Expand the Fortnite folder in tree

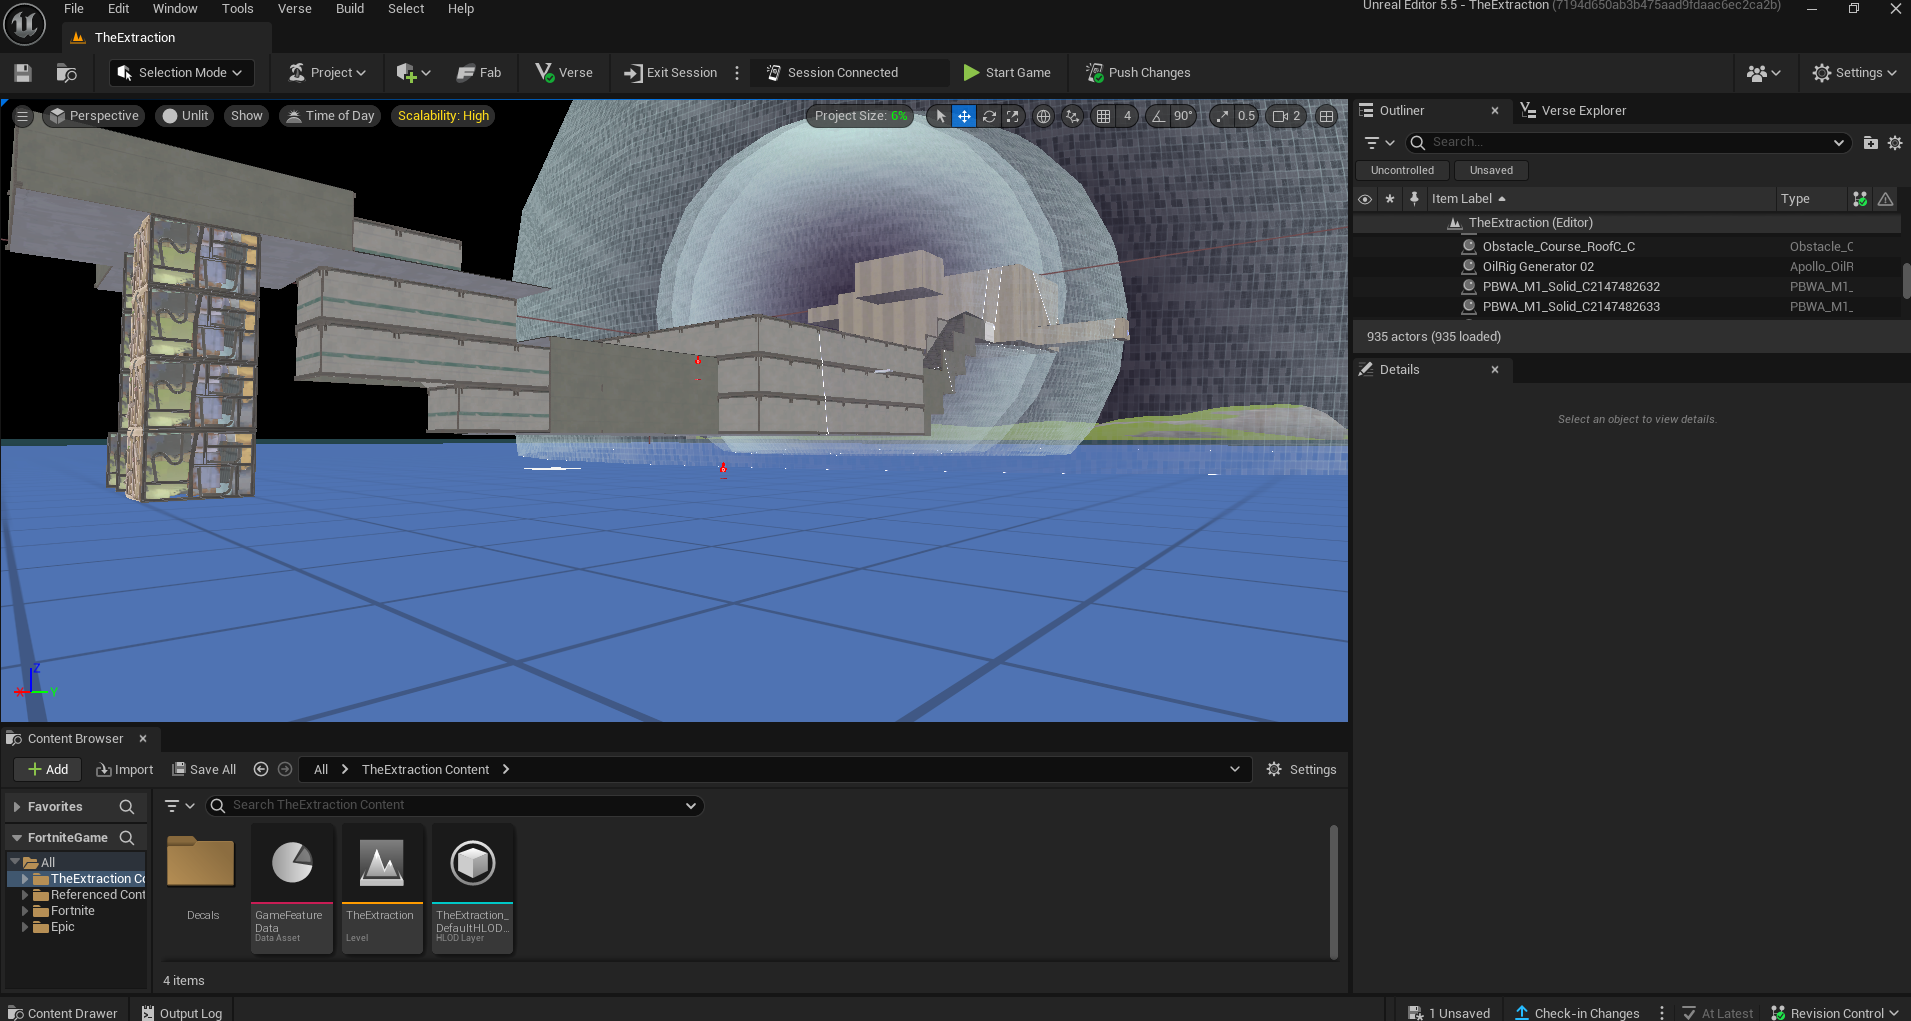pyautogui.click(x=25, y=911)
